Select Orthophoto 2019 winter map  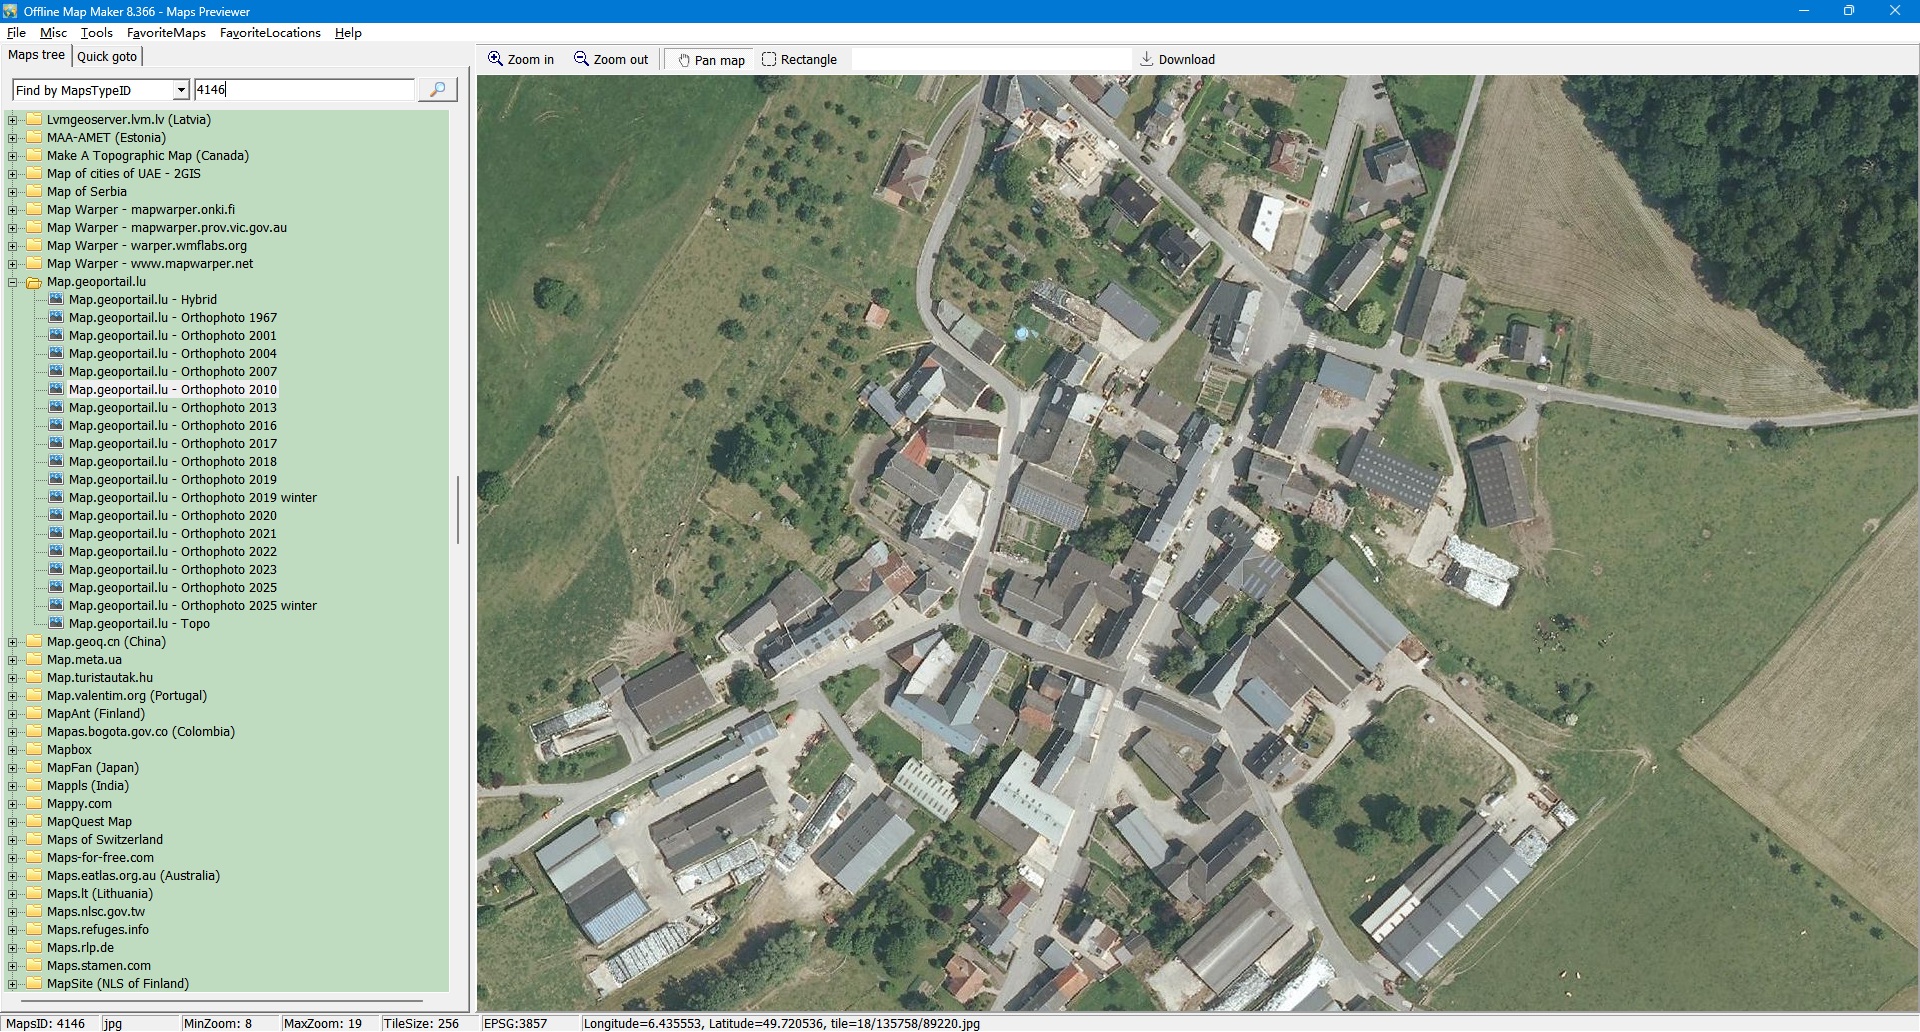pyautogui.click(x=192, y=498)
